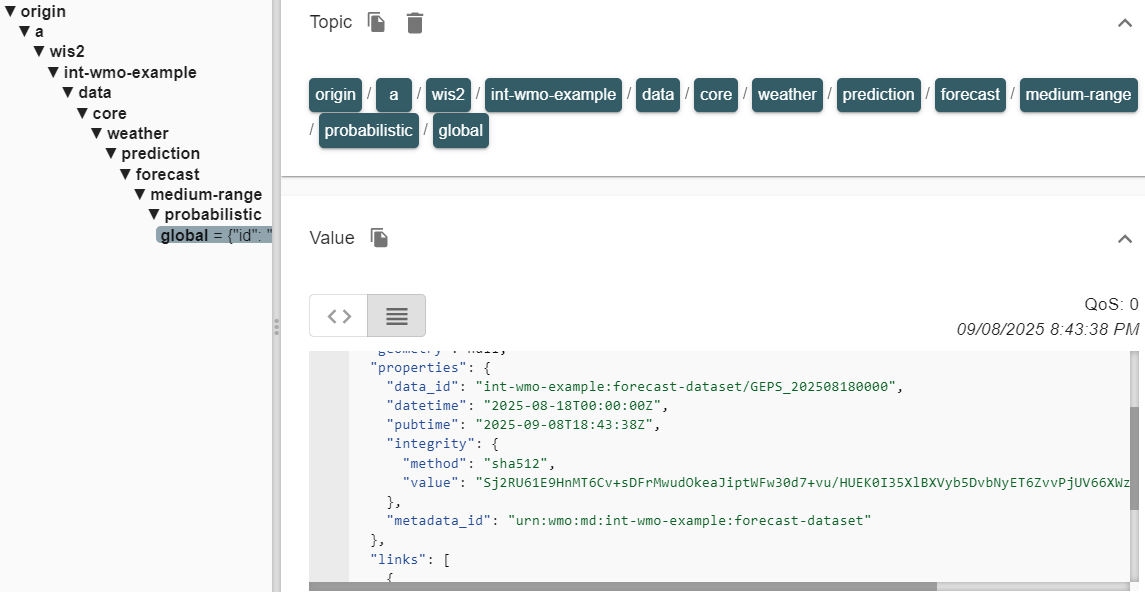Screen dimensions: 1145x592
Task: Click the "sha512" method value
Action: (x=518, y=464)
